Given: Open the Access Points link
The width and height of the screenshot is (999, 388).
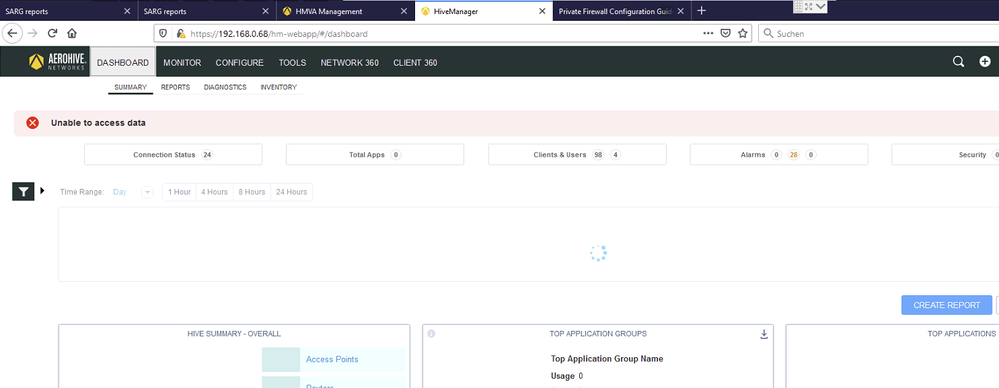Looking at the screenshot, I should (x=332, y=359).
